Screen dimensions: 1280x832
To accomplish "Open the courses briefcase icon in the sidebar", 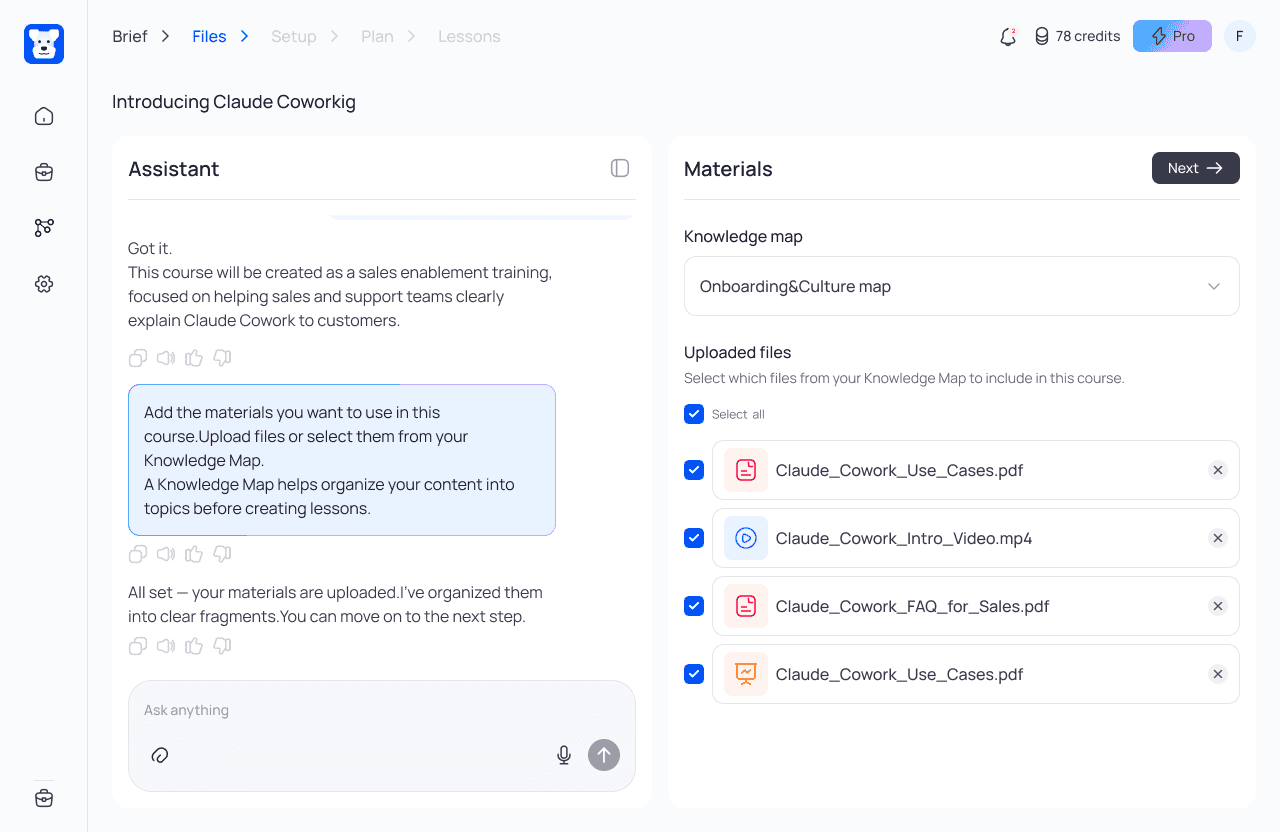I will (x=44, y=171).
